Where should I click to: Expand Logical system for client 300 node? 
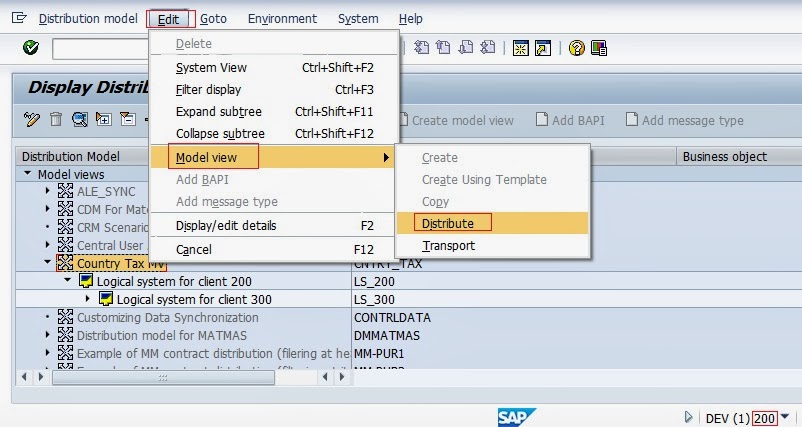[87, 299]
